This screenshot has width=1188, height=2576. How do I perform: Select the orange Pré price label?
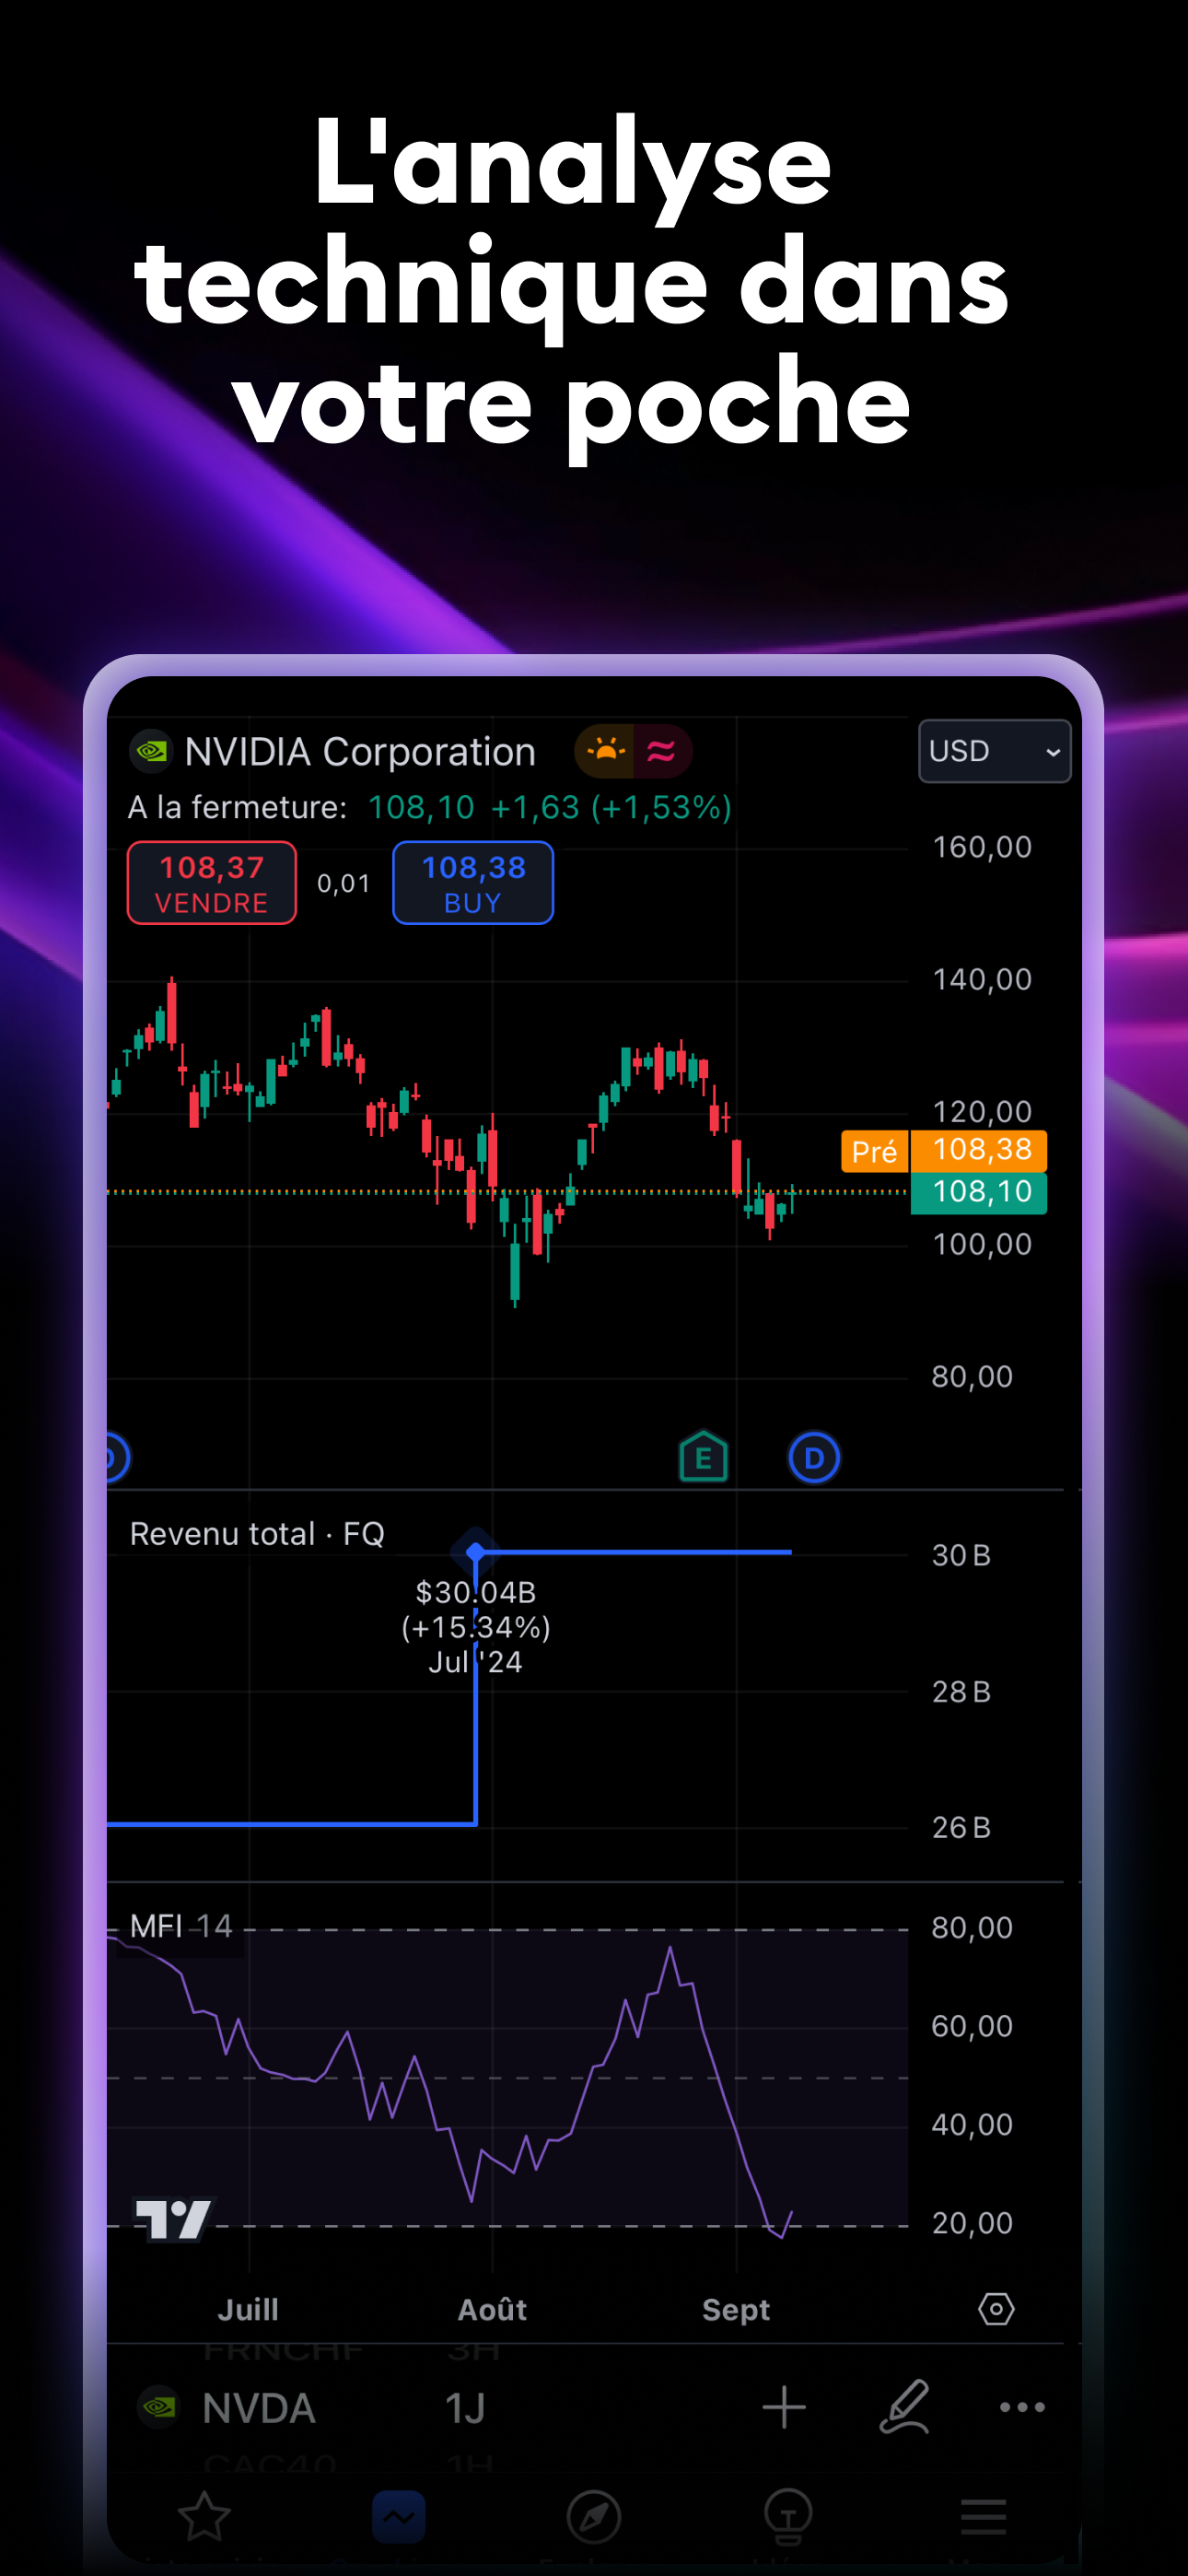(875, 1152)
